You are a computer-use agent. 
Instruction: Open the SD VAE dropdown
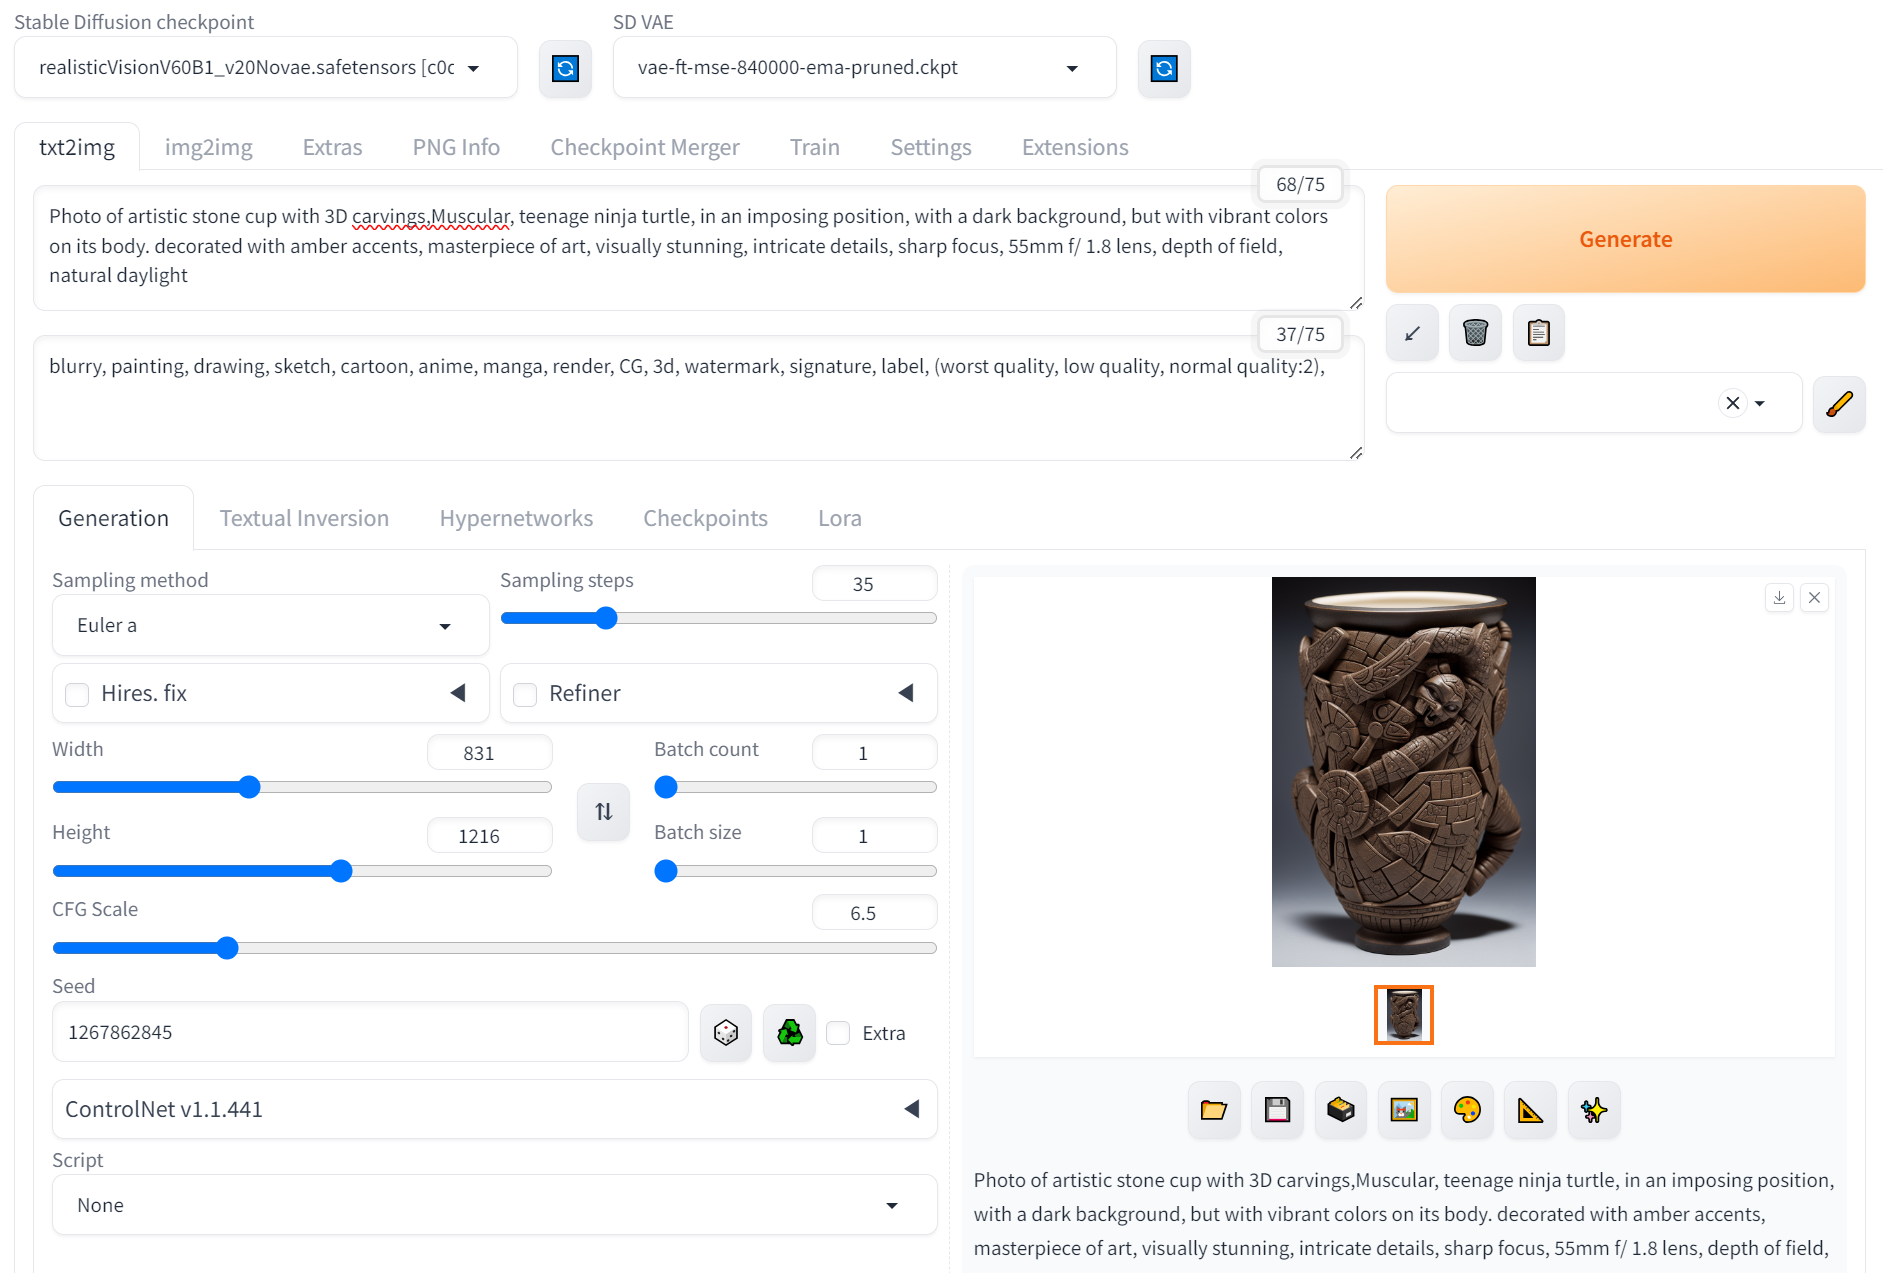click(864, 68)
